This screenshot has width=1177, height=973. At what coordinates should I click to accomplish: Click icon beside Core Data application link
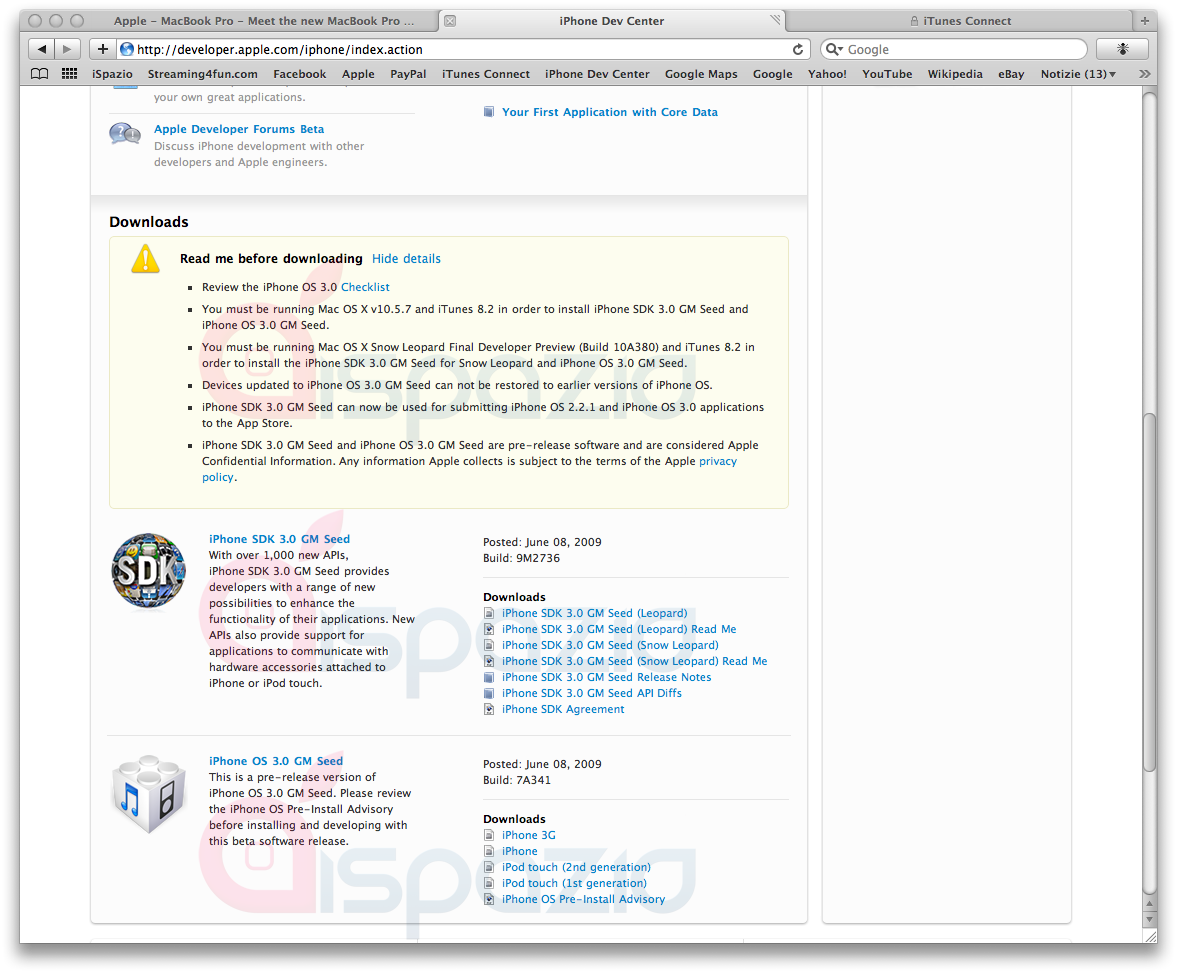pyautogui.click(x=489, y=112)
